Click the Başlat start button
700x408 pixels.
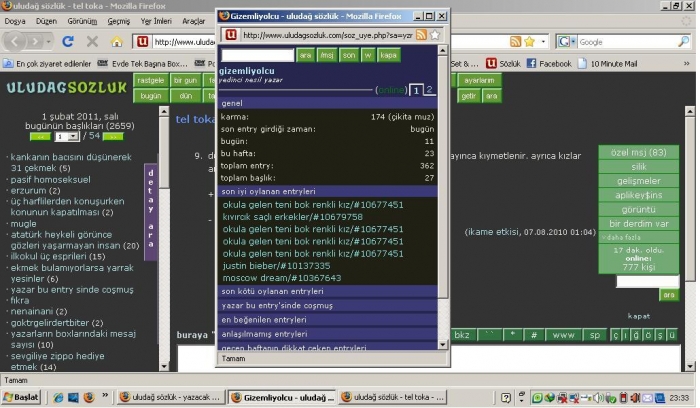[20, 397]
